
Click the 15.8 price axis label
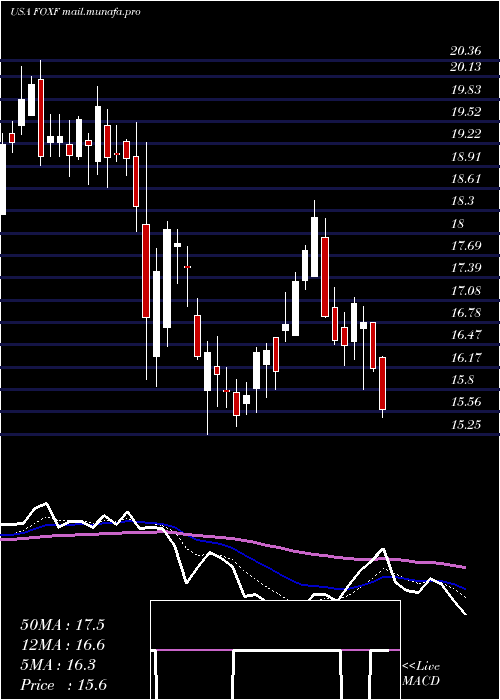pos(462,380)
